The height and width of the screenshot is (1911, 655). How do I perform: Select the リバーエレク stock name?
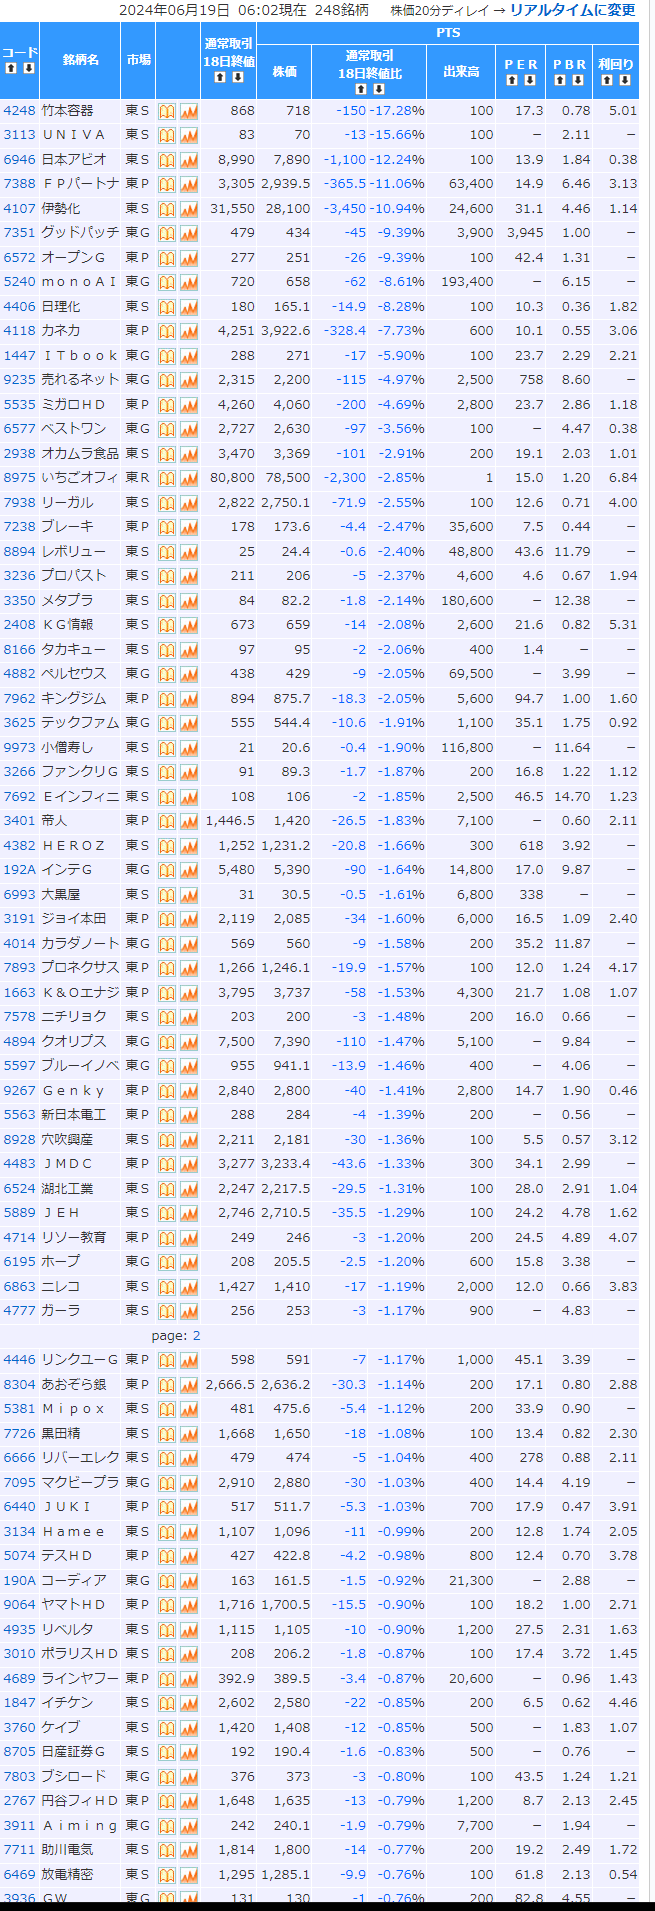coord(80,1458)
